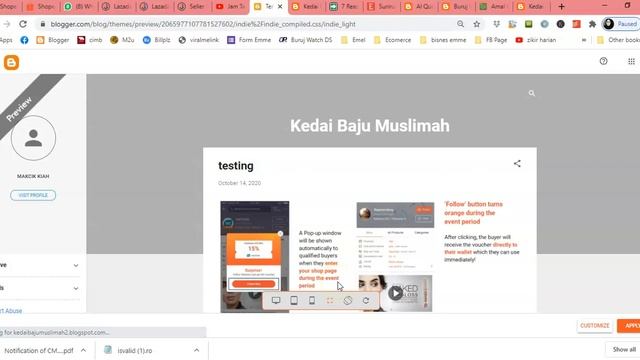This screenshot has width=640, height=360.
Task: Open the Chrome extensions puzzle icon
Action: (592, 24)
